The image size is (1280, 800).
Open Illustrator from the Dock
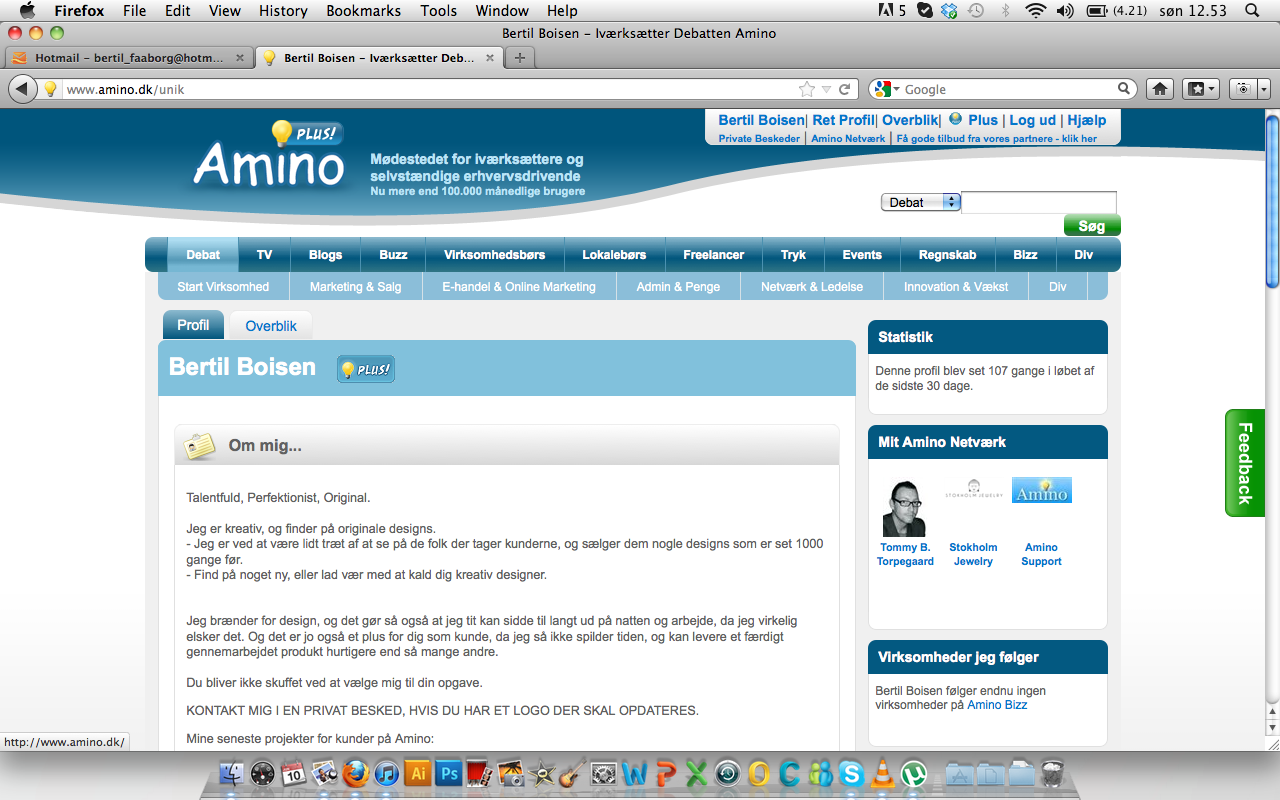click(418, 773)
